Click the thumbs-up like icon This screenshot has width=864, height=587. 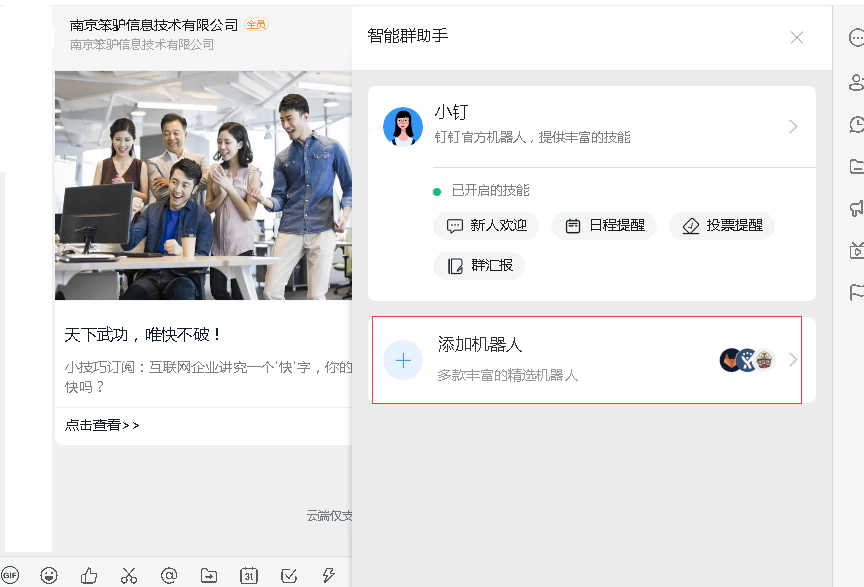(89, 575)
